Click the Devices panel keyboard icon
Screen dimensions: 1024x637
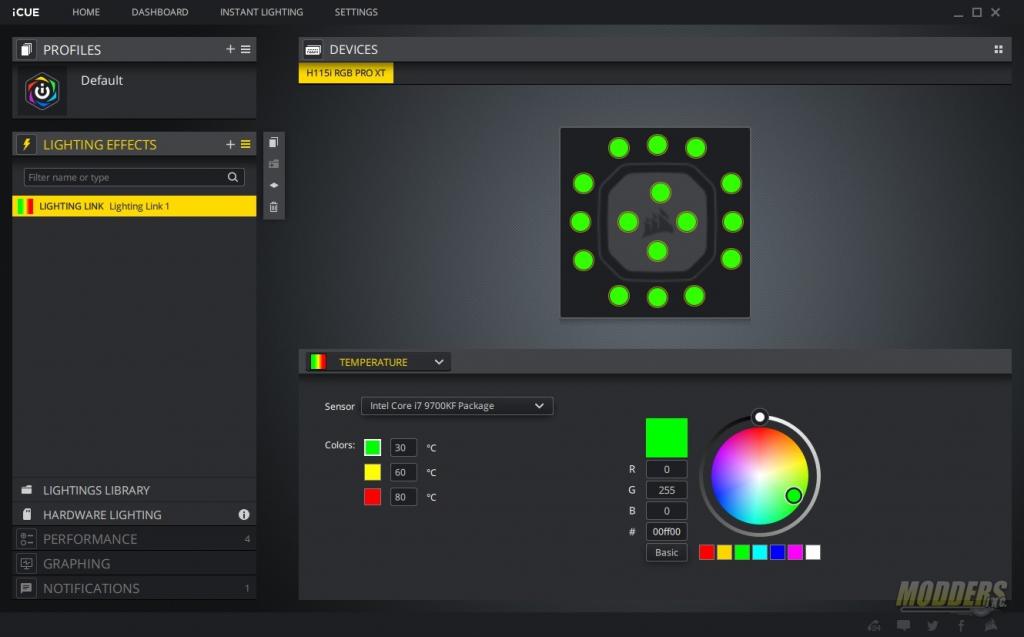click(313, 50)
